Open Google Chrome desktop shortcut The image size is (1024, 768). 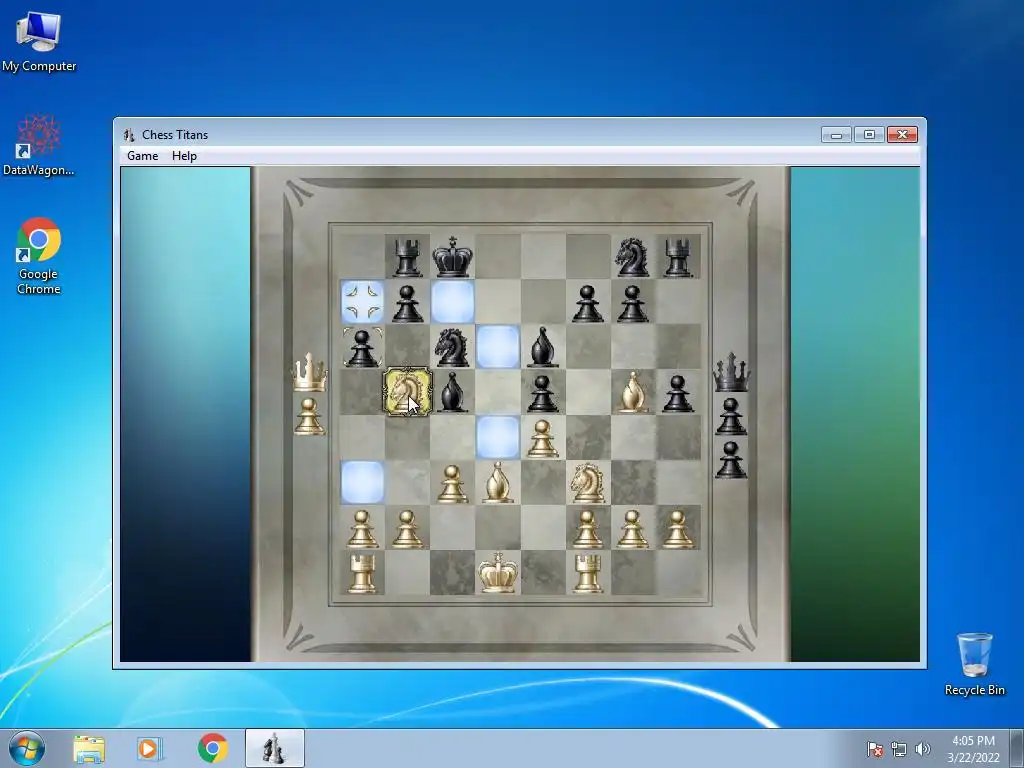[x=39, y=256]
